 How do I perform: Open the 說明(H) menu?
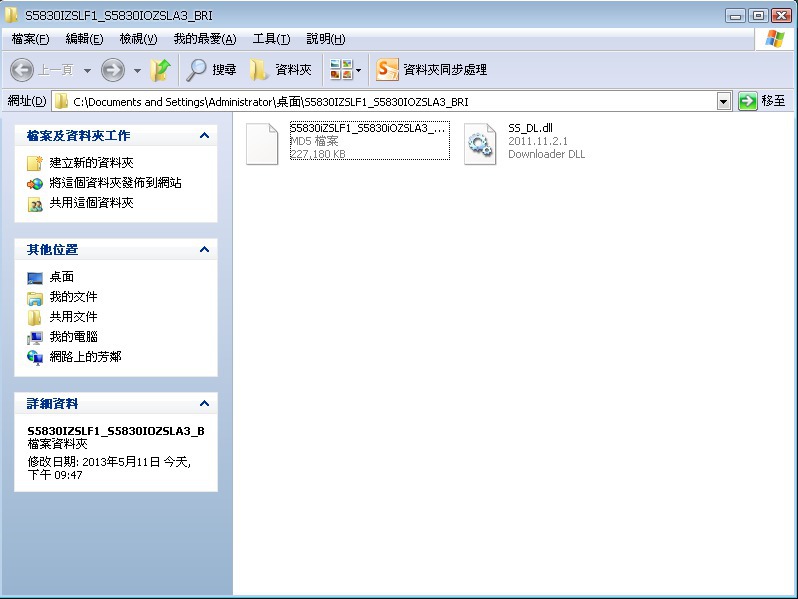(x=325, y=39)
